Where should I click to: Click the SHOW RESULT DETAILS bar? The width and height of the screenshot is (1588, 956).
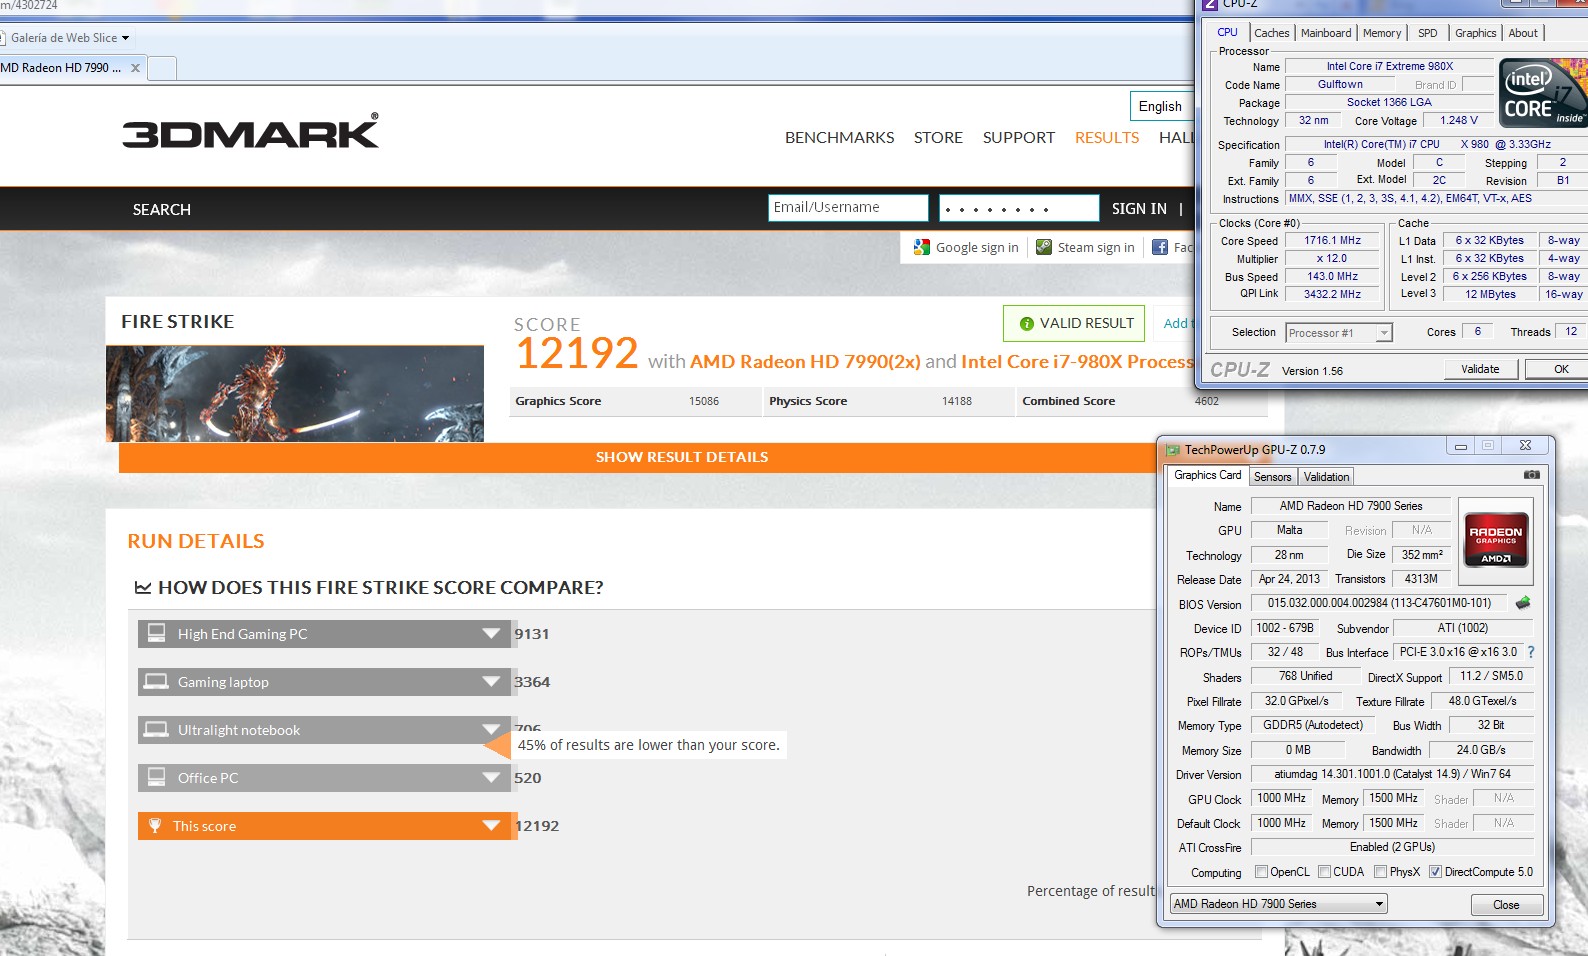coord(682,457)
